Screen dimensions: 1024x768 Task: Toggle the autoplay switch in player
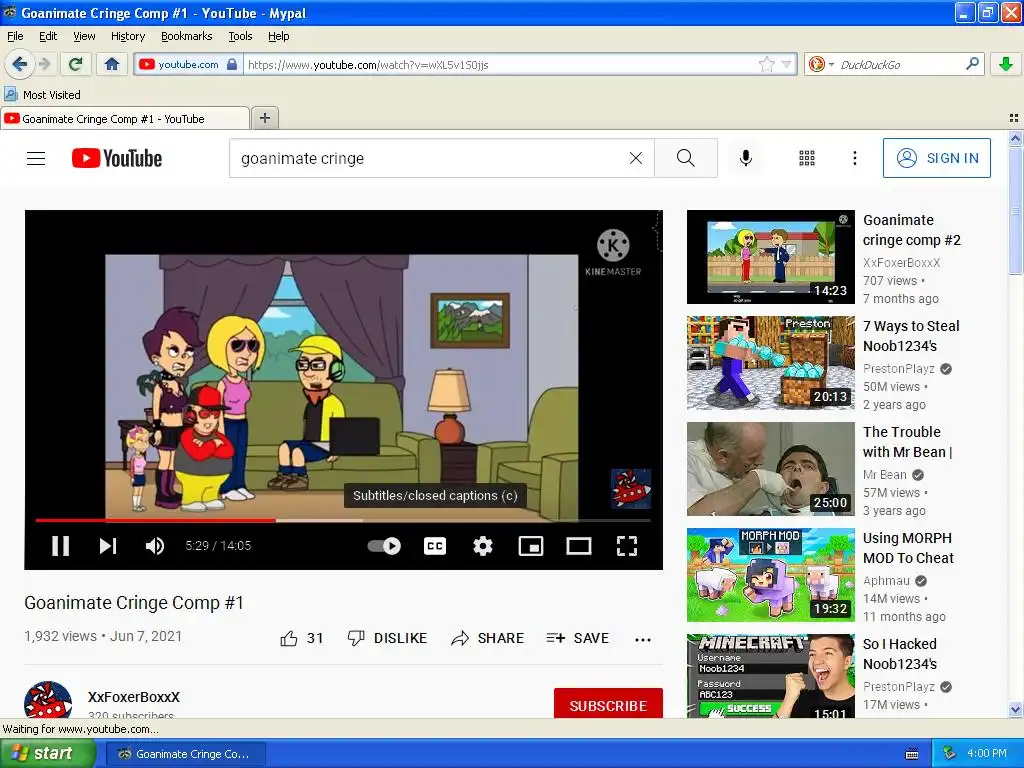(384, 546)
